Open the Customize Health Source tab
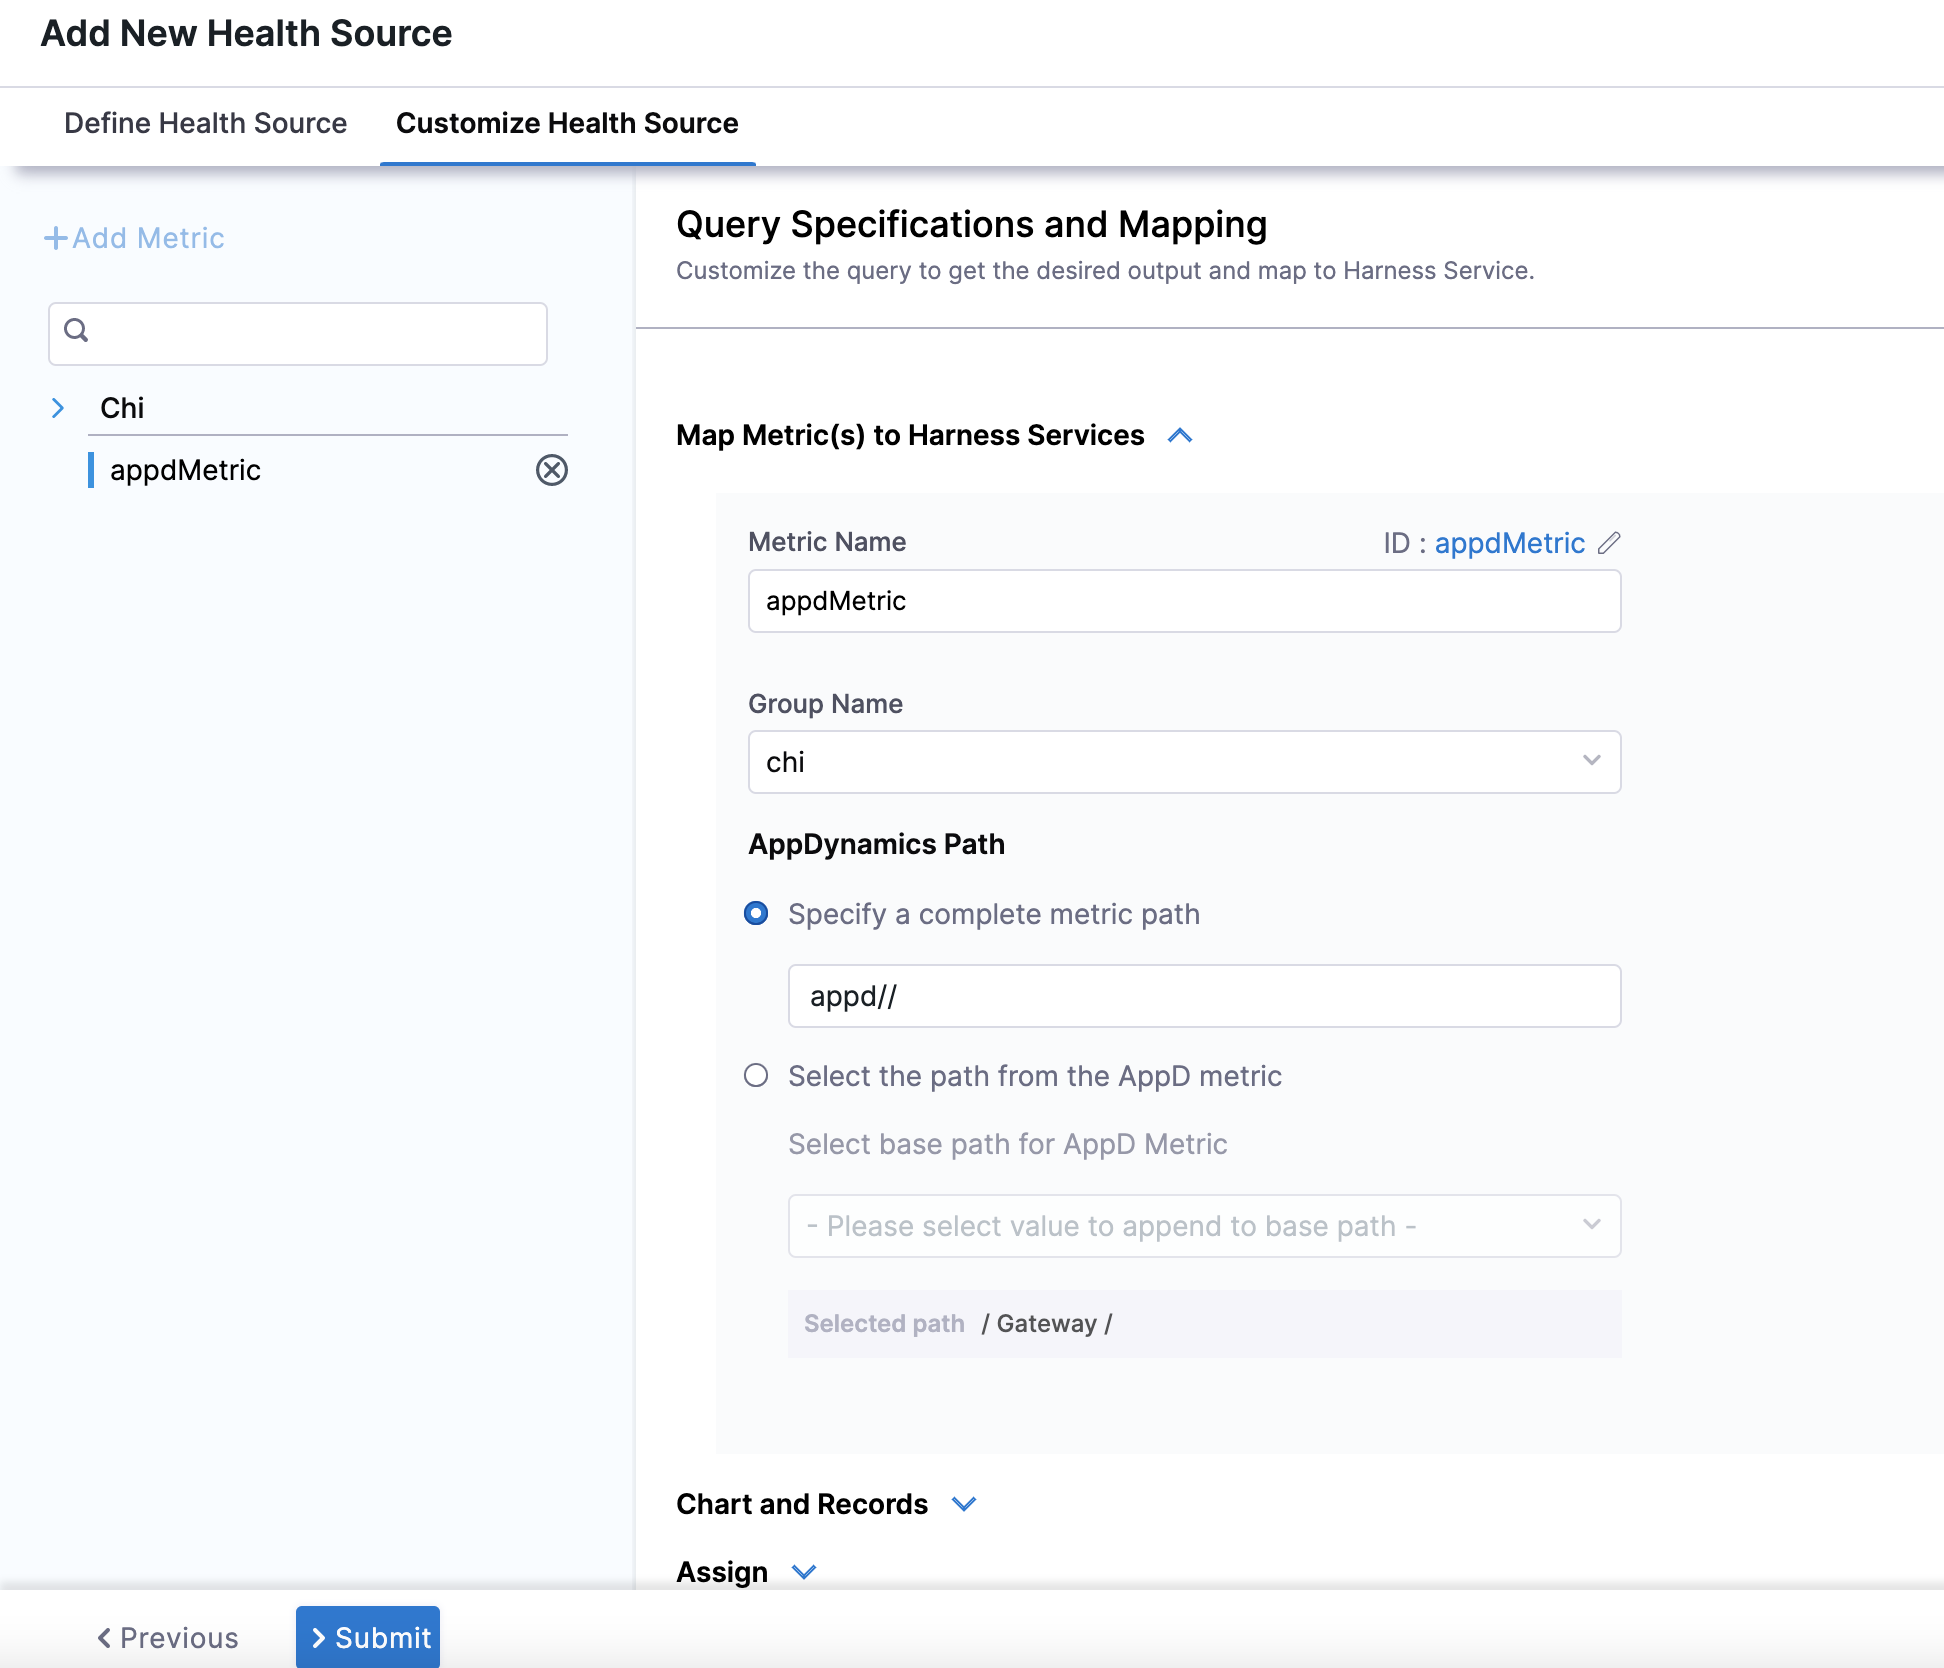 coord(567,123)
